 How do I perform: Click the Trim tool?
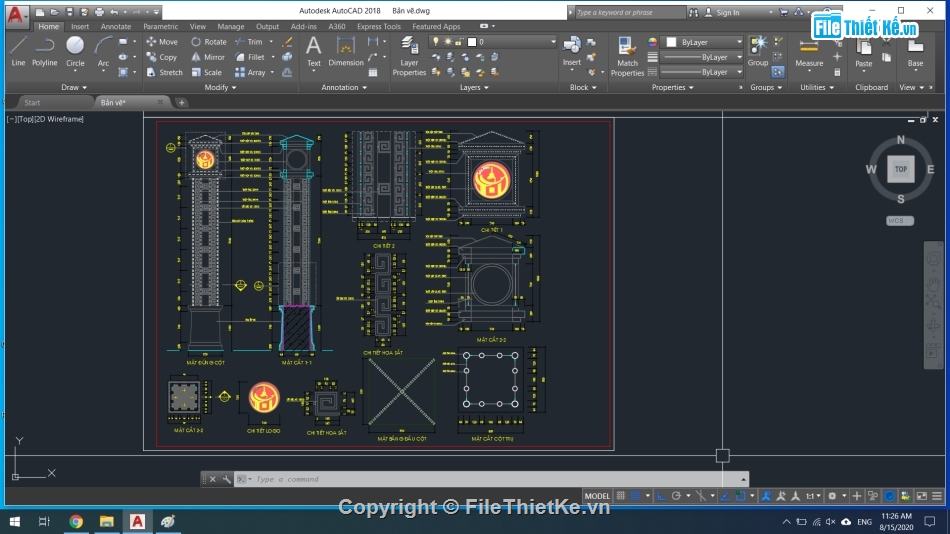[249, 42]
